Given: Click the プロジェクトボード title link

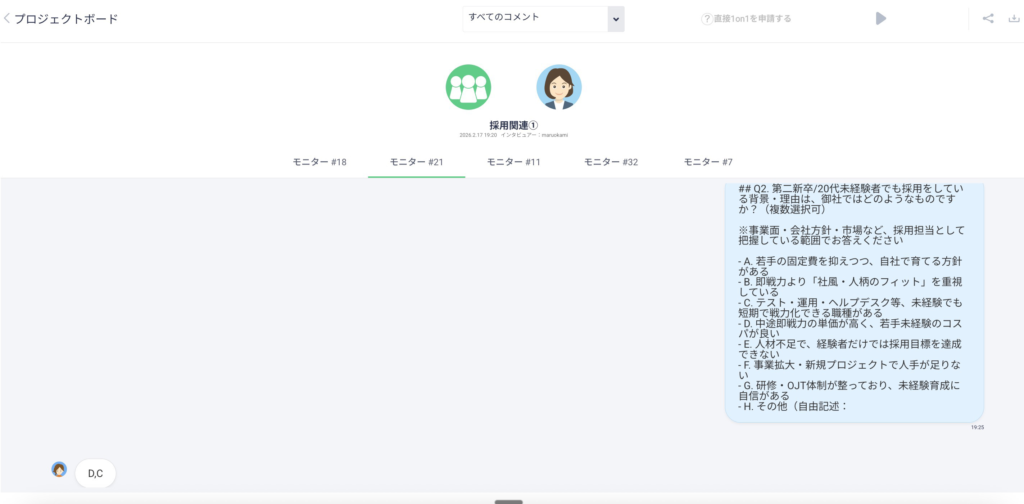Looking at the screenshot, I should 66,18.
